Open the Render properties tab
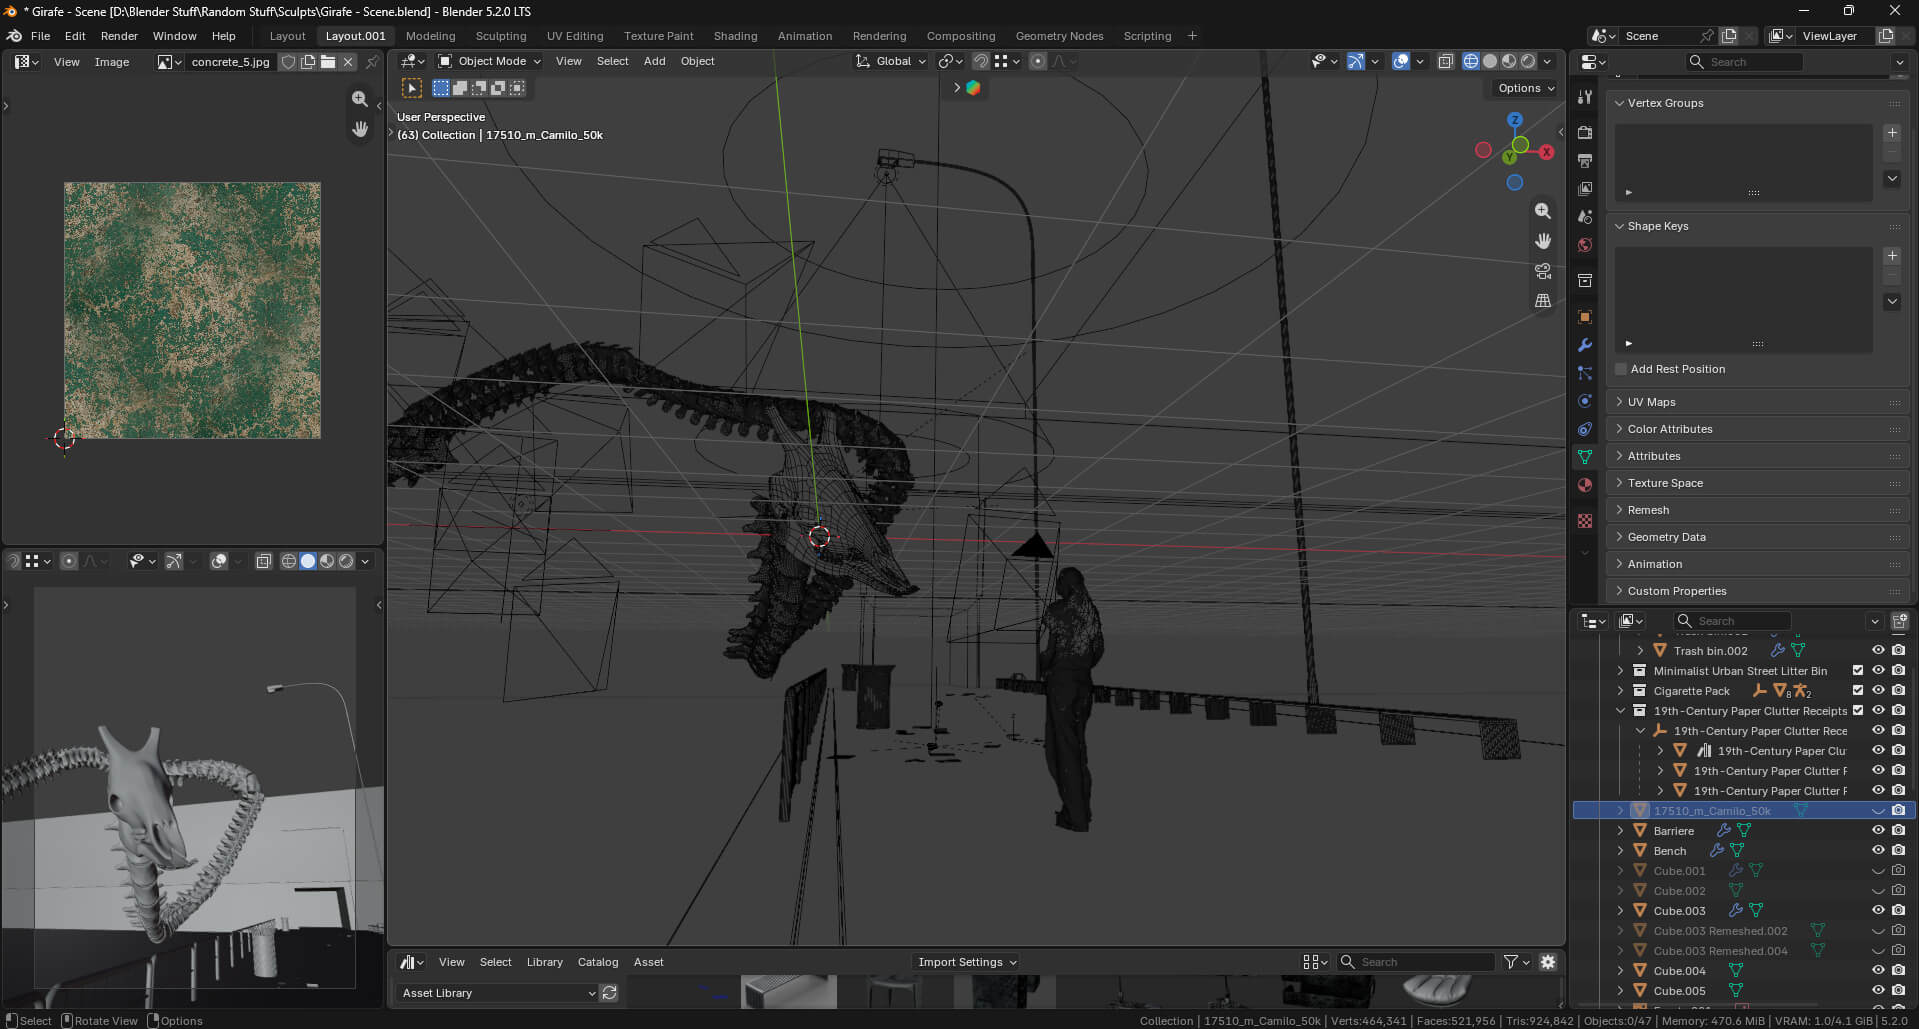Screen dimensions: 1919x1029 click(1585, 132)
